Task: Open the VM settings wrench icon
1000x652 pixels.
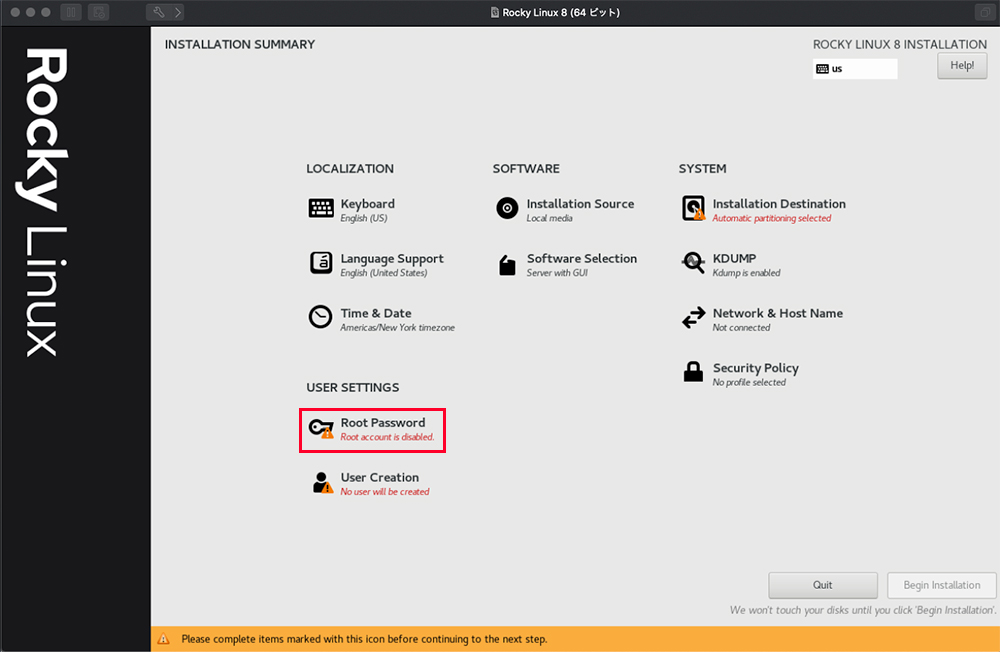Action: click(x=158, y=12)
